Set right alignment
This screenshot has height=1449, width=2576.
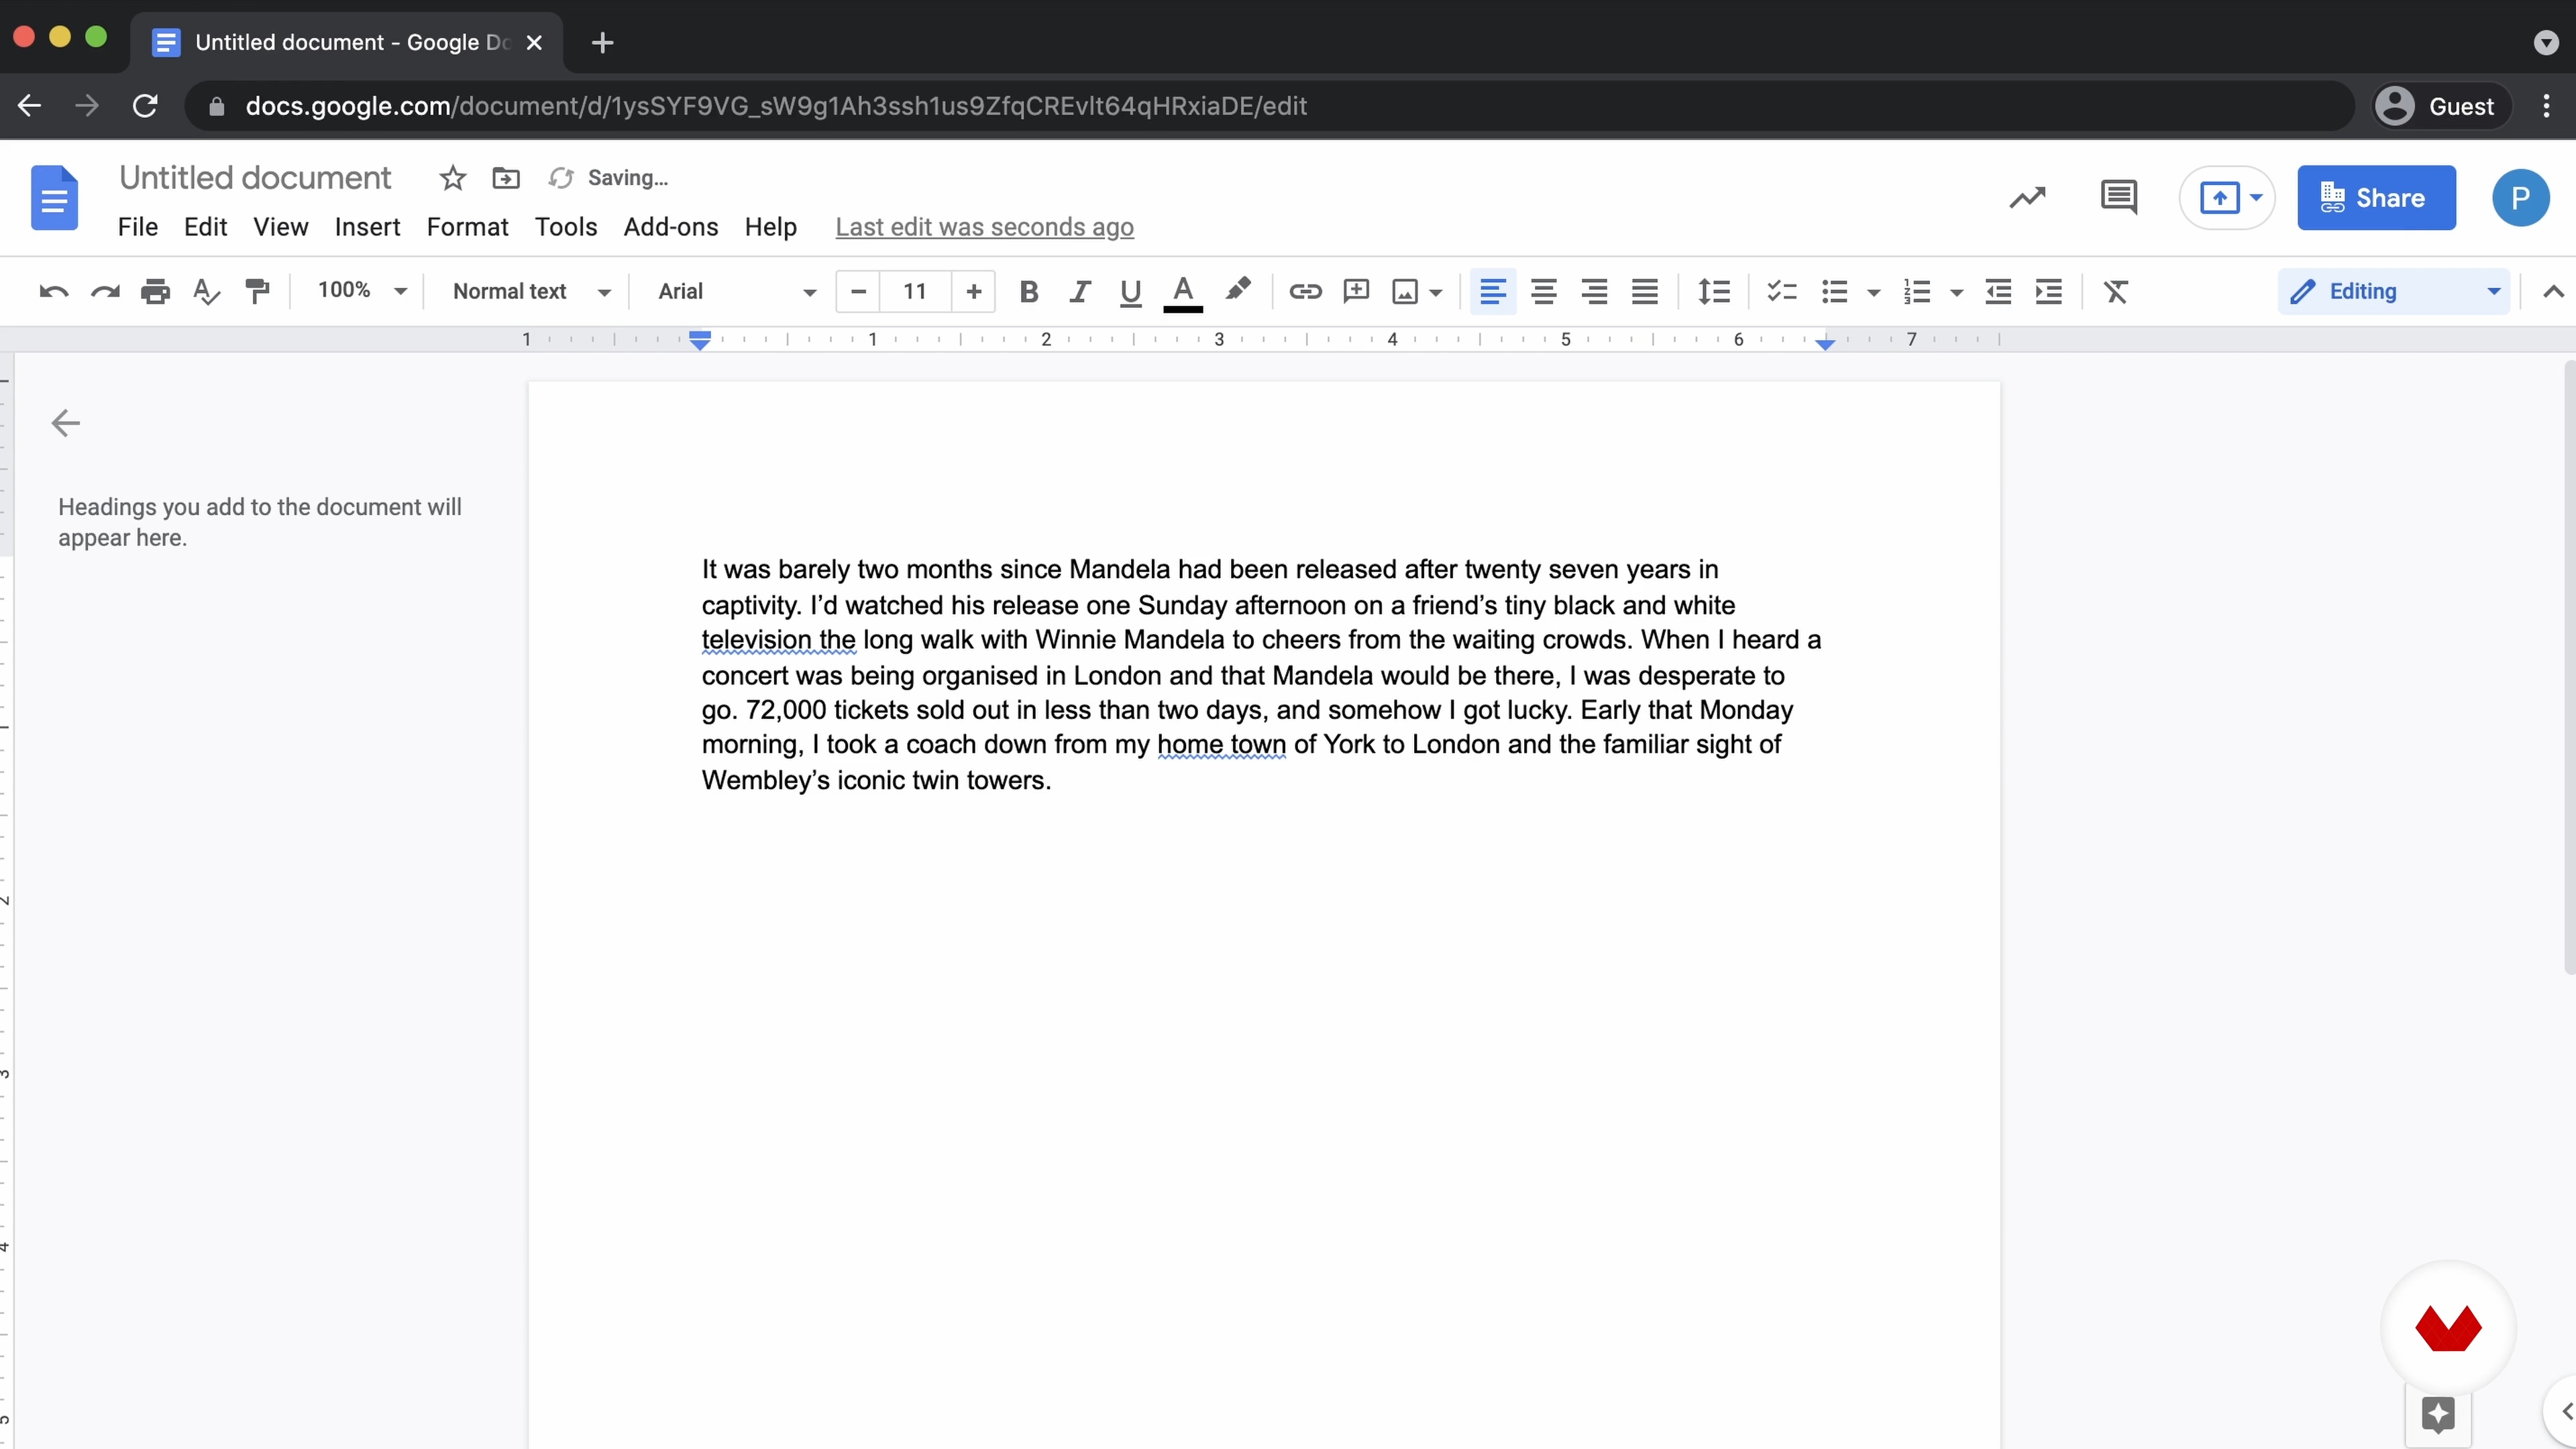point(1594,291)
